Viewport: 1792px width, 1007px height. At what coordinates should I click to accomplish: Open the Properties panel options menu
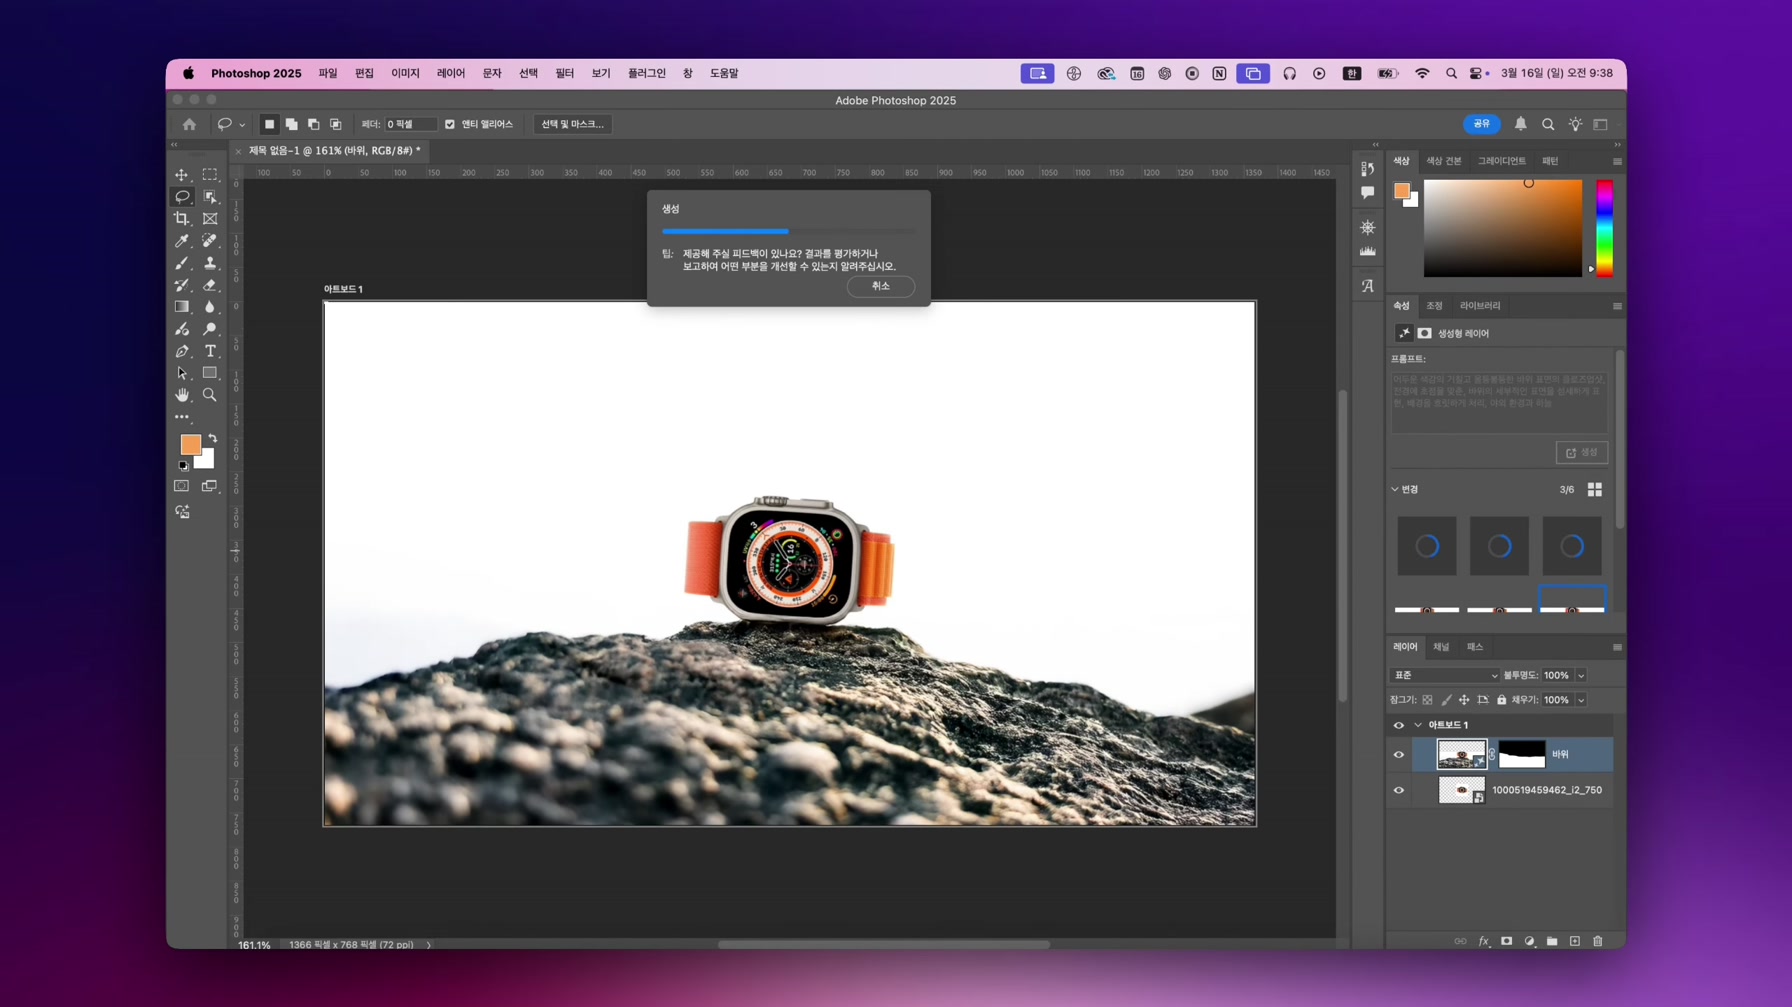click(1617, 306)
